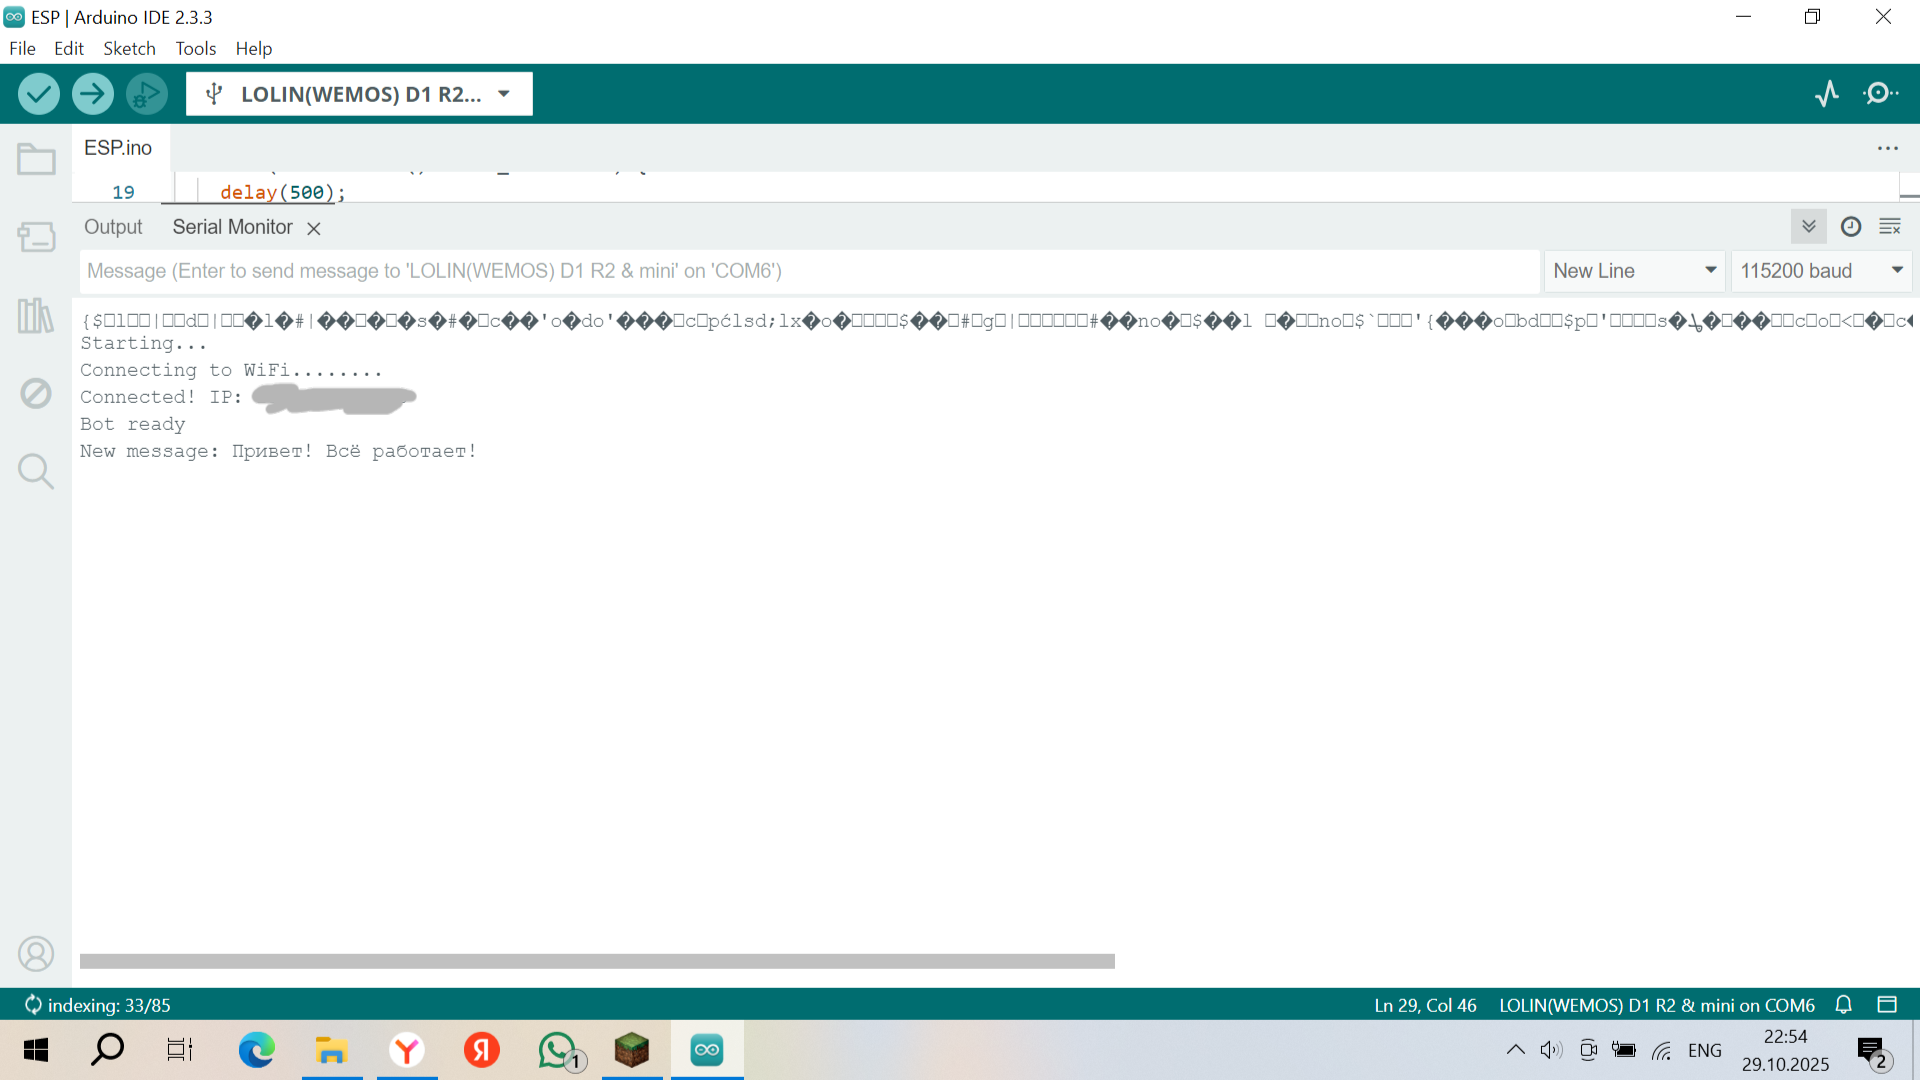The width and height of the screenshot is (1920, 1080).
Task: Start debugging with the debug icon
Action: pos(146,94)
